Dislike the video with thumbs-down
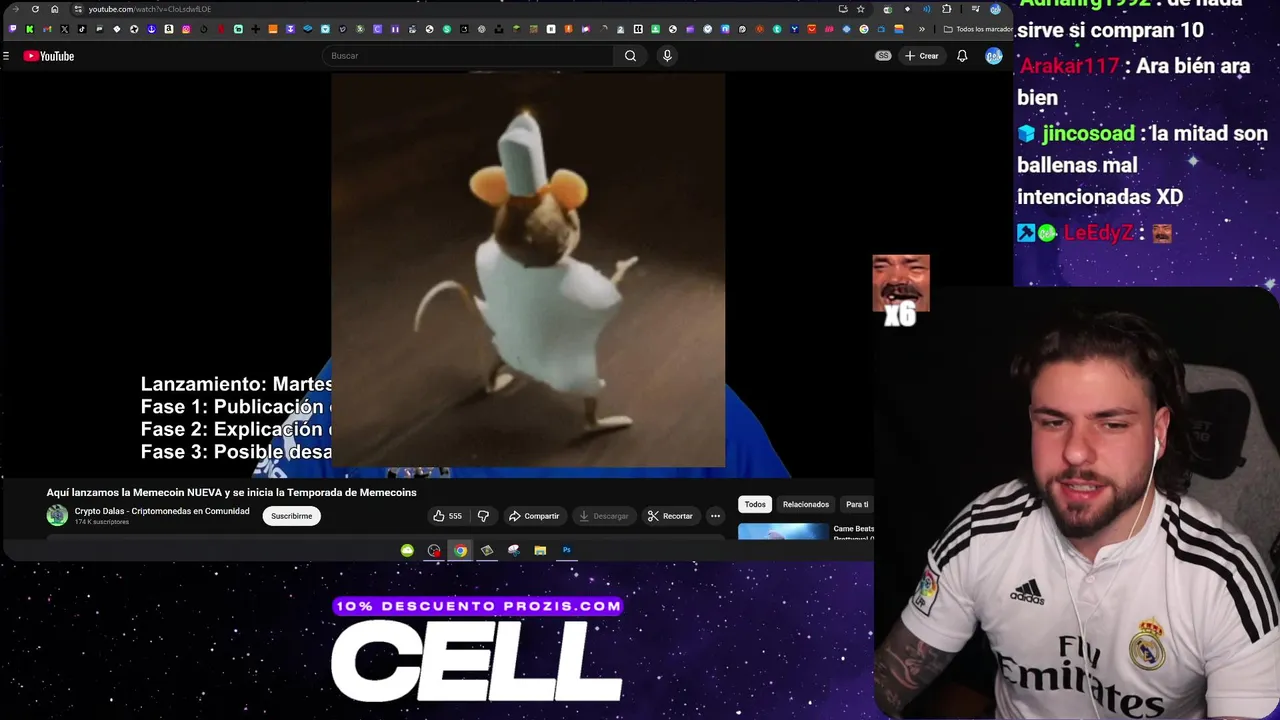1280x720 pixels. pyautogui.click(x=483, y=516)
